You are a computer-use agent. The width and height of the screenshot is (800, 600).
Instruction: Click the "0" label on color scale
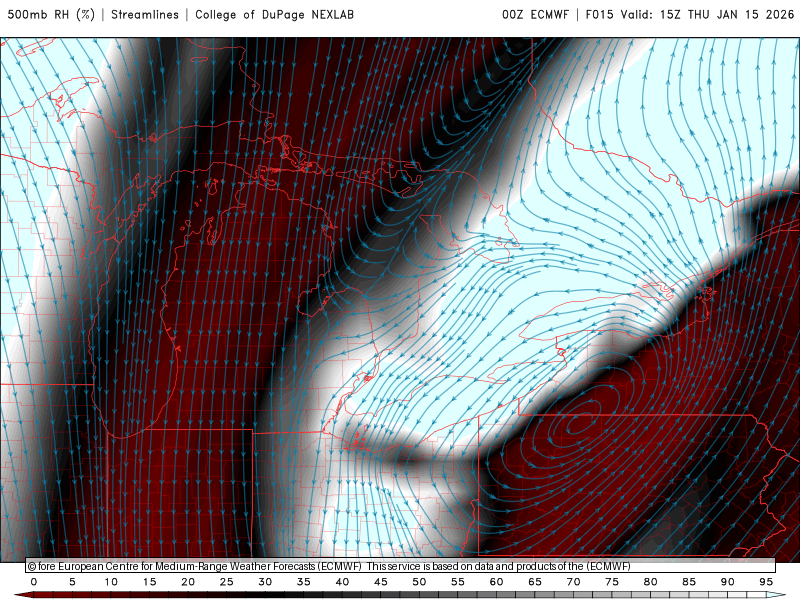pos(34,582)
